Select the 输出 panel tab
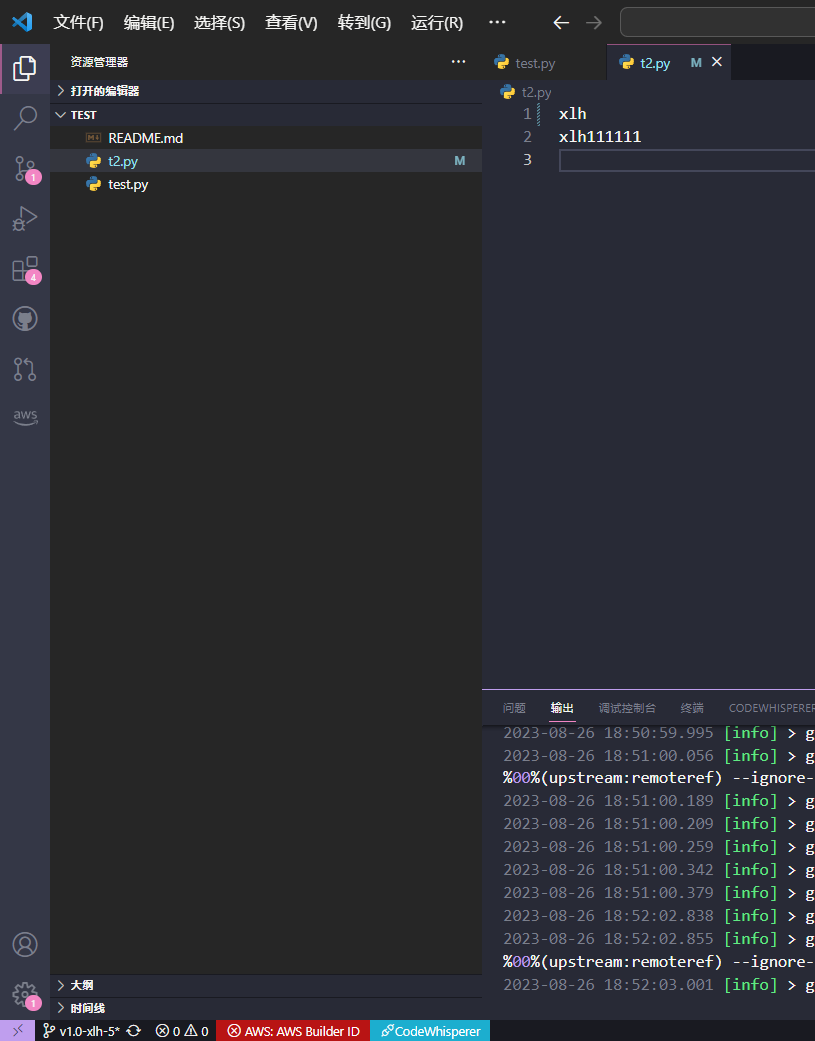This screenshot has width=815, height=1041. click(562, 708)
